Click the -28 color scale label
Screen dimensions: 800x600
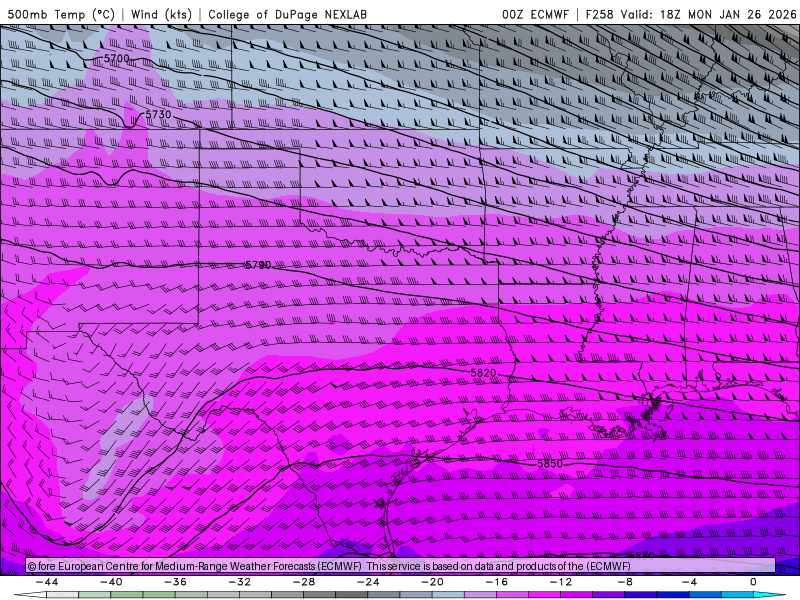coord(304,582)
